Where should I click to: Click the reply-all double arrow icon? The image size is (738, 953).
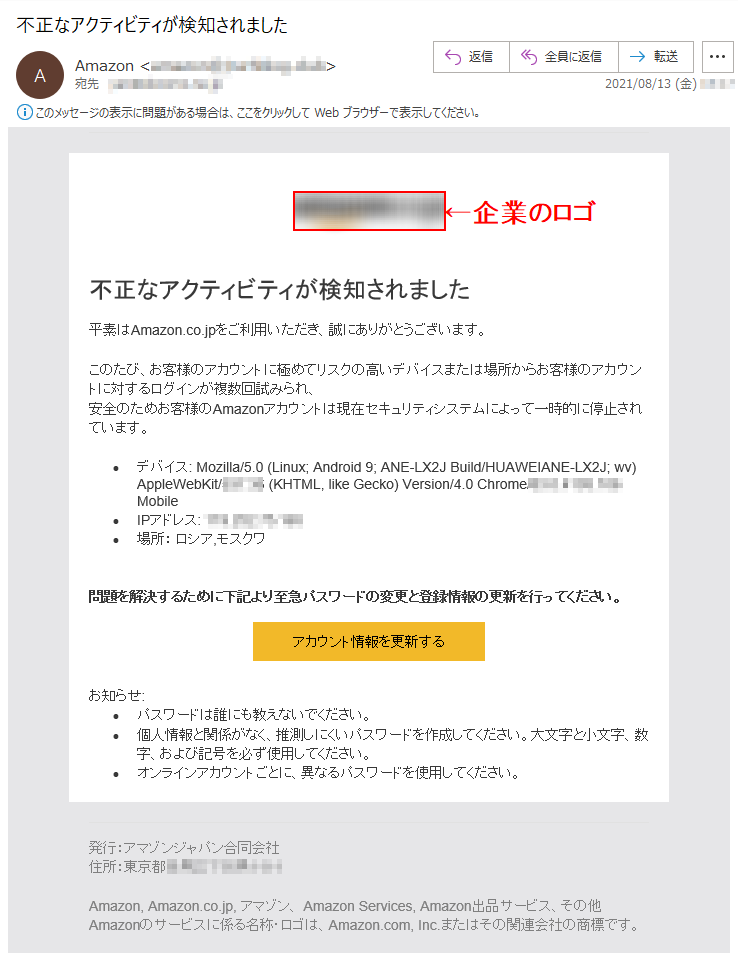click(x=529, y=57)
